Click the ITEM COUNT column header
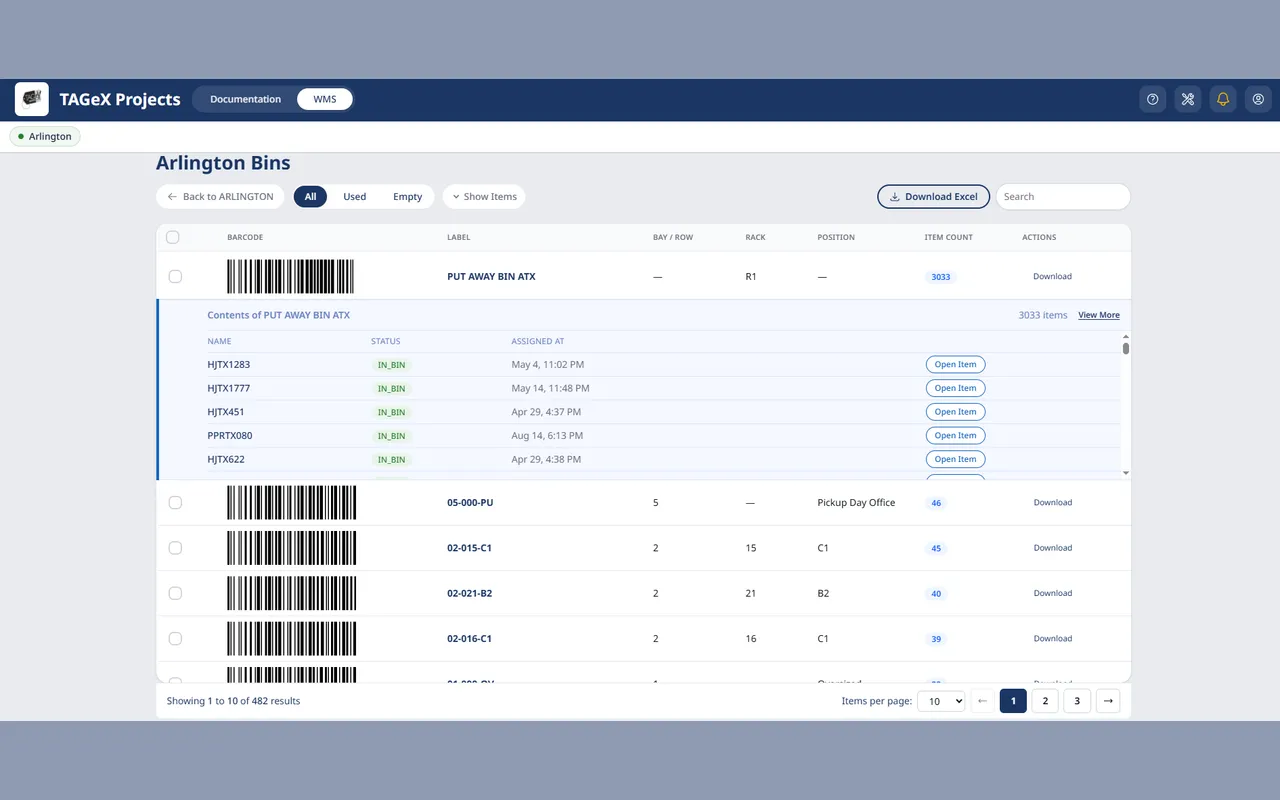1280x800 pixels. point(948,237)
